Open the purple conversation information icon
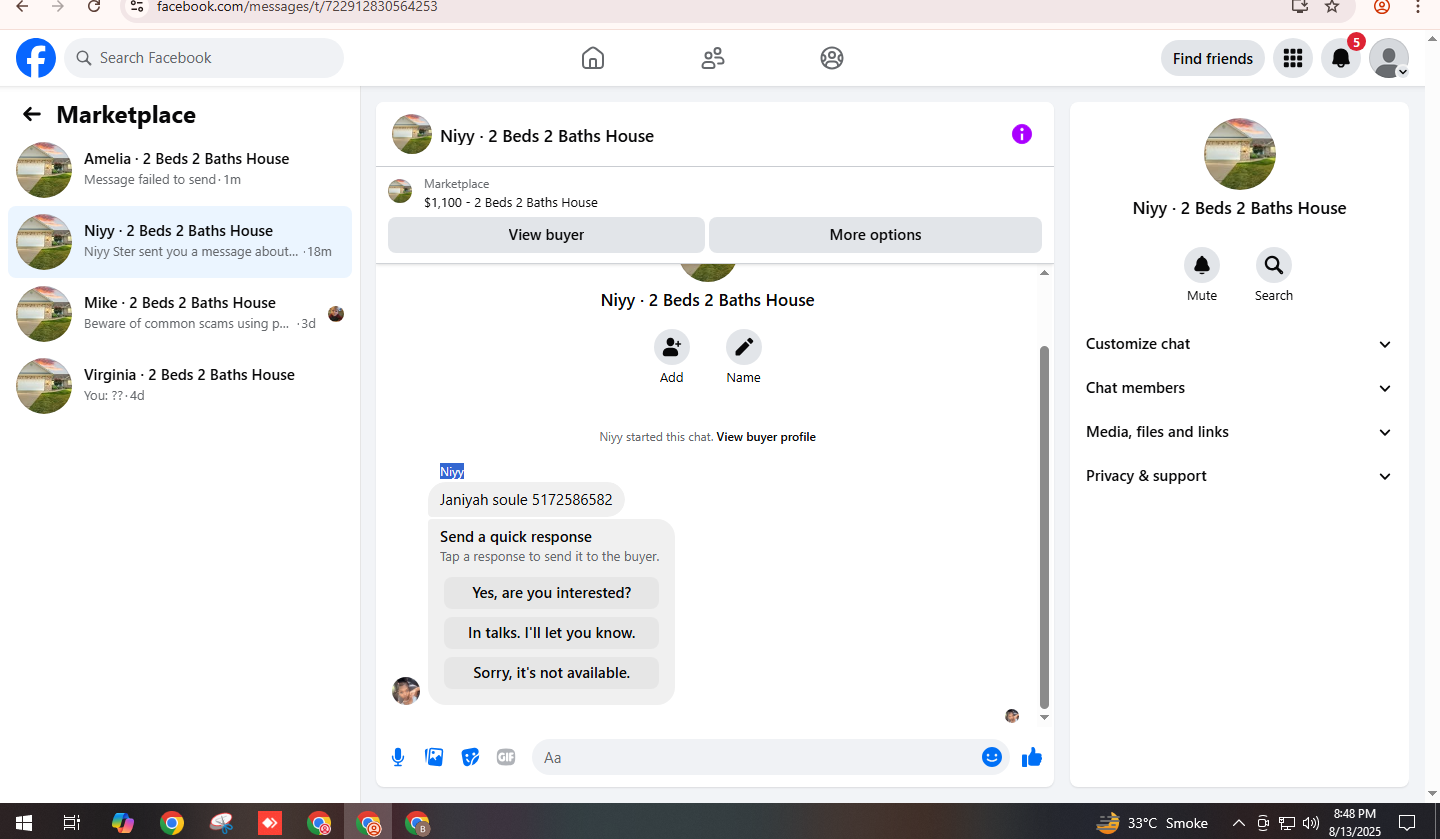 point(1021,134)
